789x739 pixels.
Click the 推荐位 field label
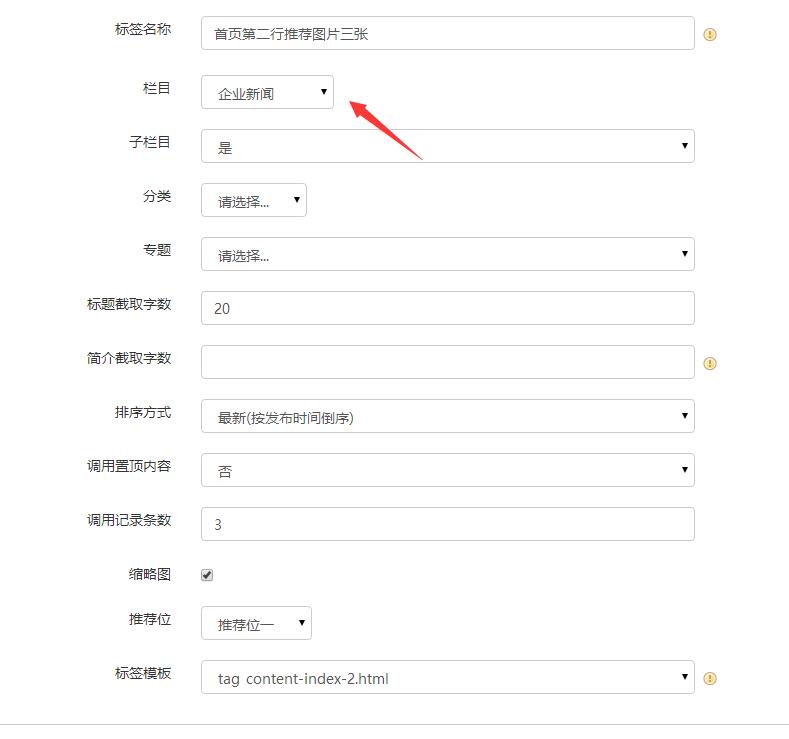coord(149,619)
